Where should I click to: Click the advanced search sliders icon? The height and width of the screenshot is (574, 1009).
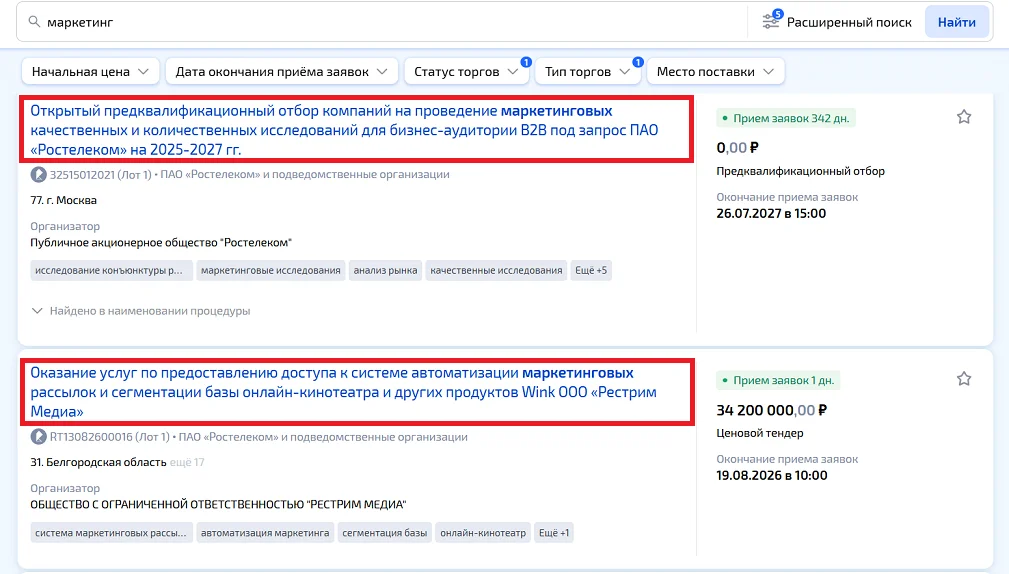(771, 21)
